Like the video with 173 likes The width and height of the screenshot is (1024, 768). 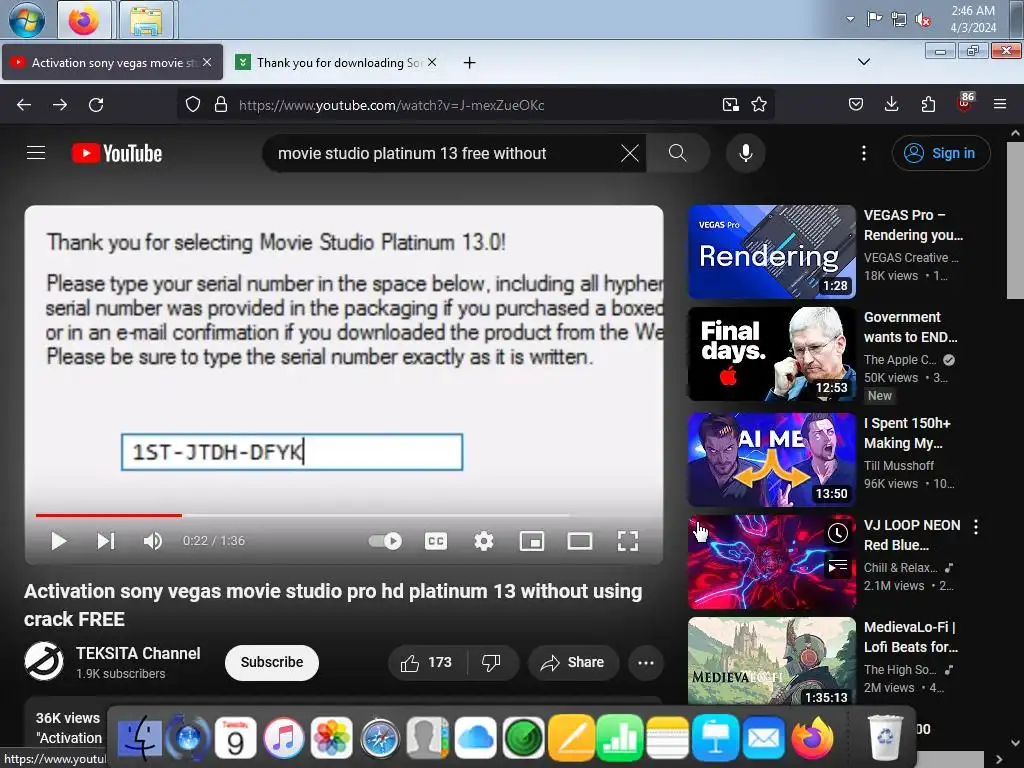(x=427, y=662)
